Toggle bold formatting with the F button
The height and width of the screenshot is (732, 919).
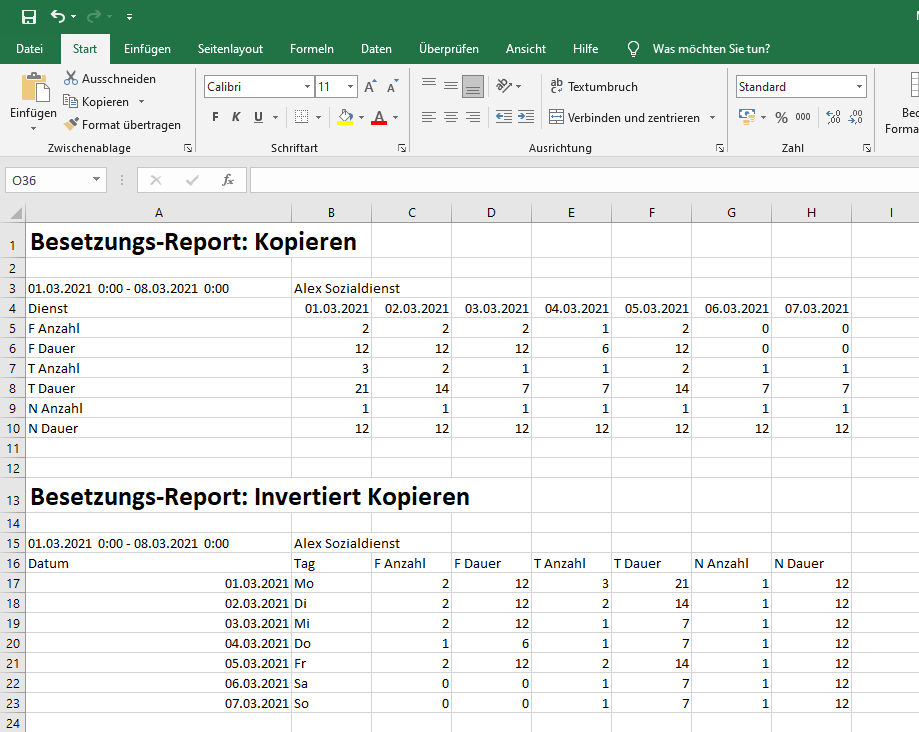point(215,118)
